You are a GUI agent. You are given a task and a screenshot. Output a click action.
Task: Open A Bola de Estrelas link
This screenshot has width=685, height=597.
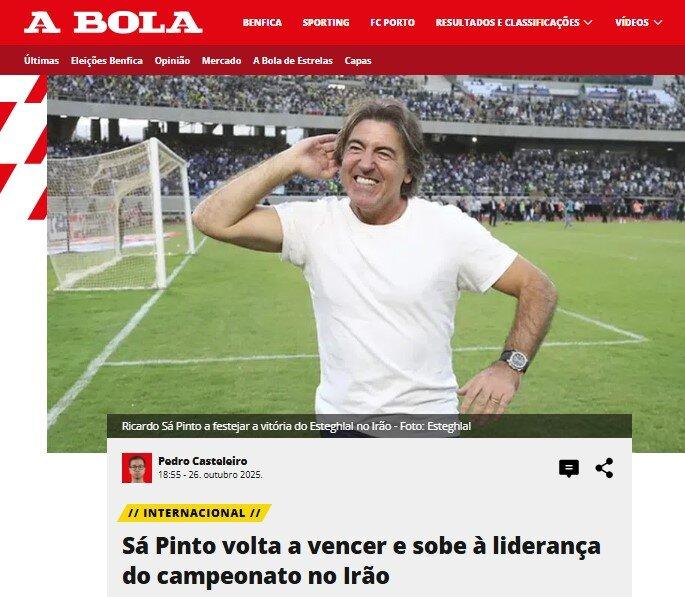pos(293,61)
